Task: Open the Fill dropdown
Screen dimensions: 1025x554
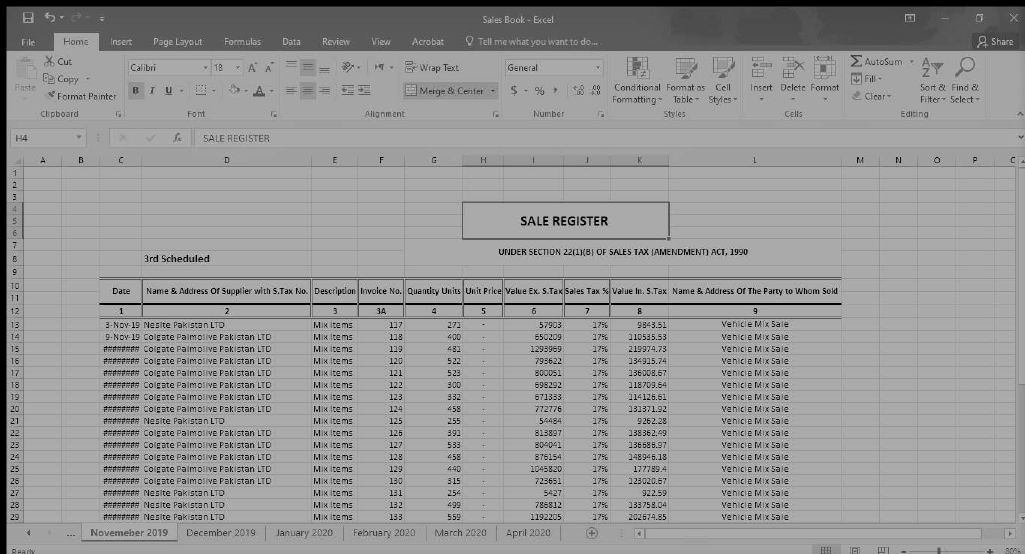Action: pyautogui.click(x=867, y=78)
